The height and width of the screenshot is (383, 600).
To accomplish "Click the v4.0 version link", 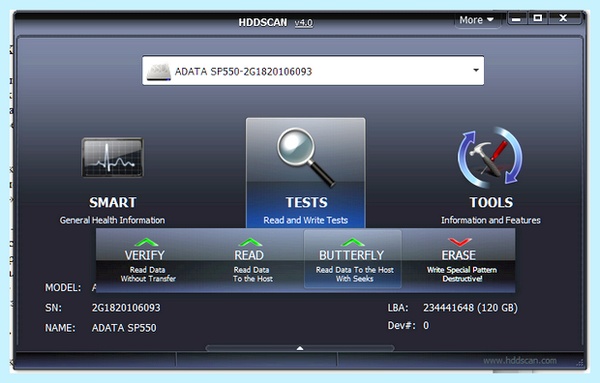I will coord(304,23).
